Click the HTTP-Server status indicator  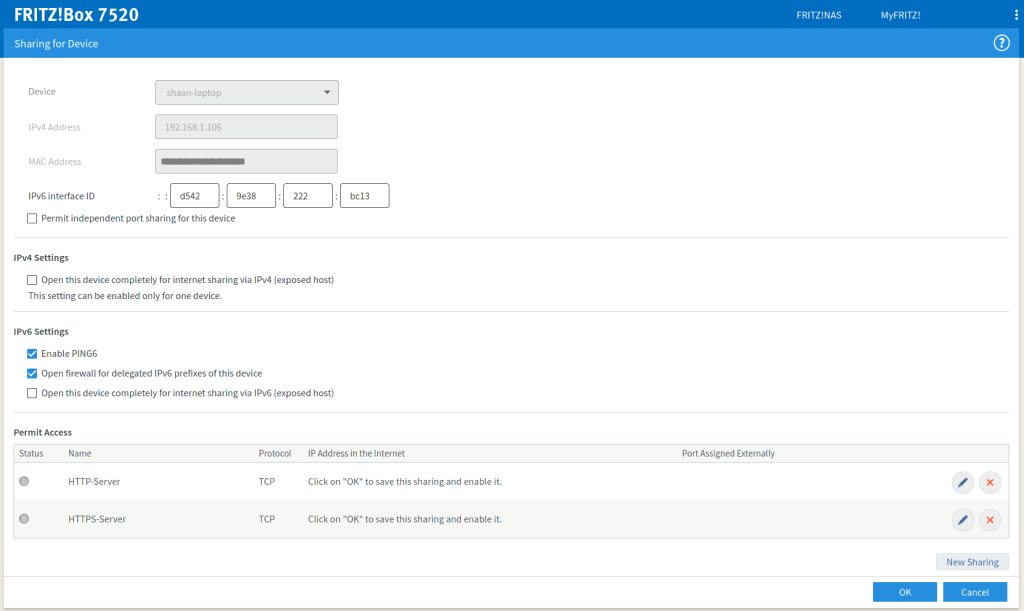coord(24,482)
